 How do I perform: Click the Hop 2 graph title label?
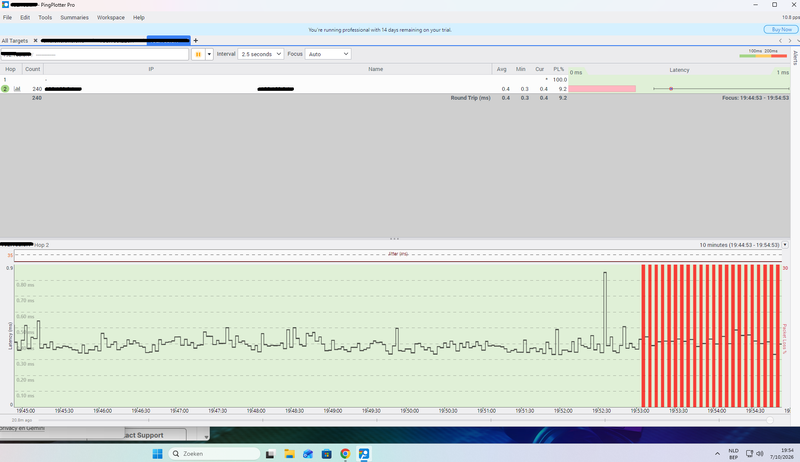point(42,245)
